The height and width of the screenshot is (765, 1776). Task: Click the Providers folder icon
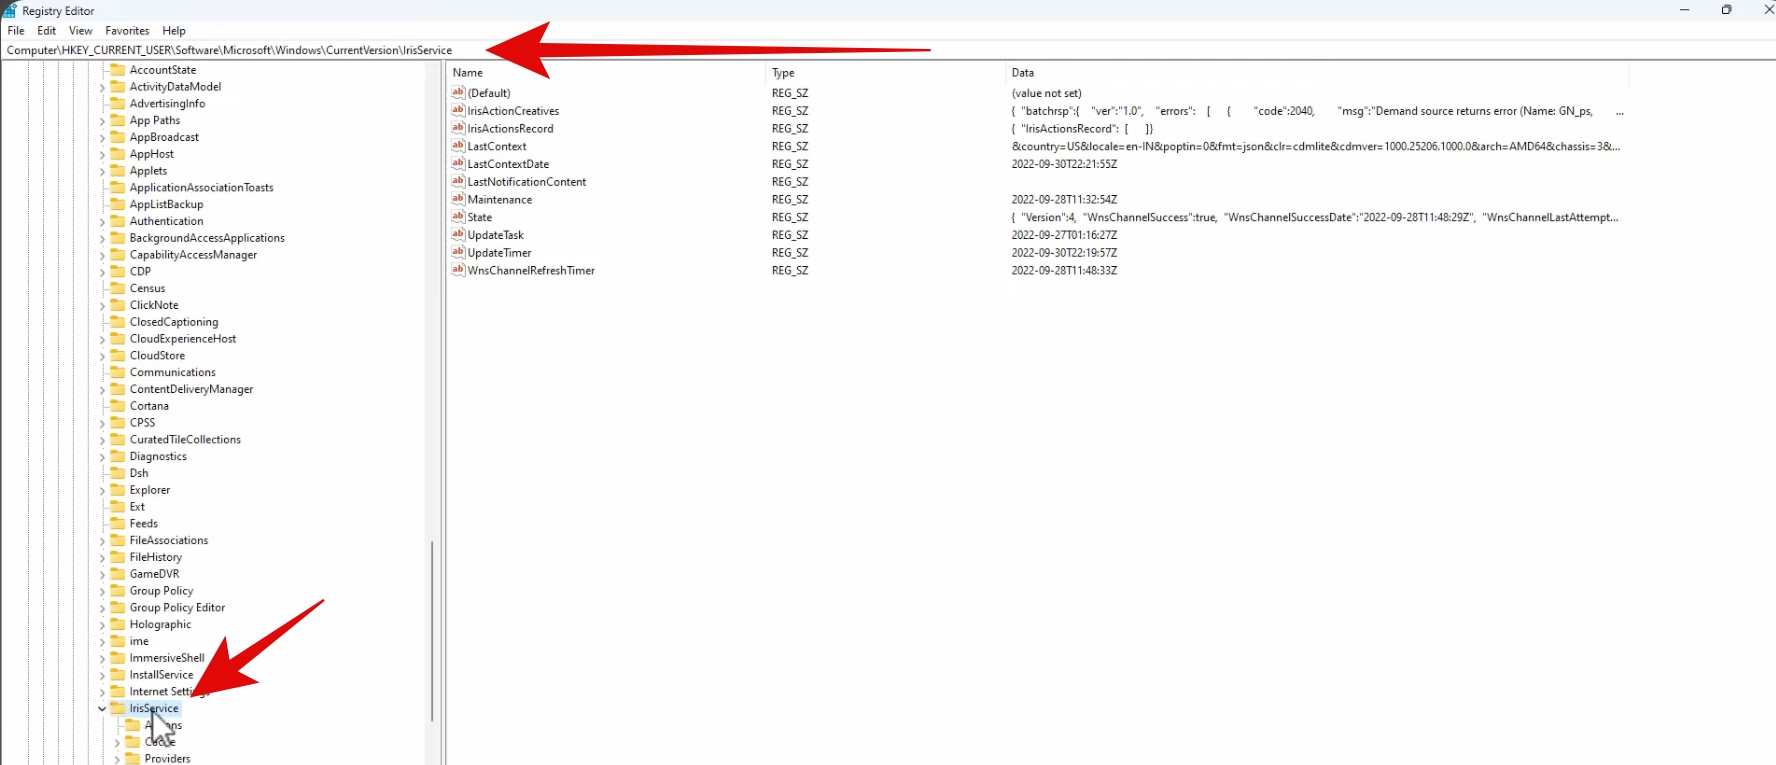click(133, 758)
